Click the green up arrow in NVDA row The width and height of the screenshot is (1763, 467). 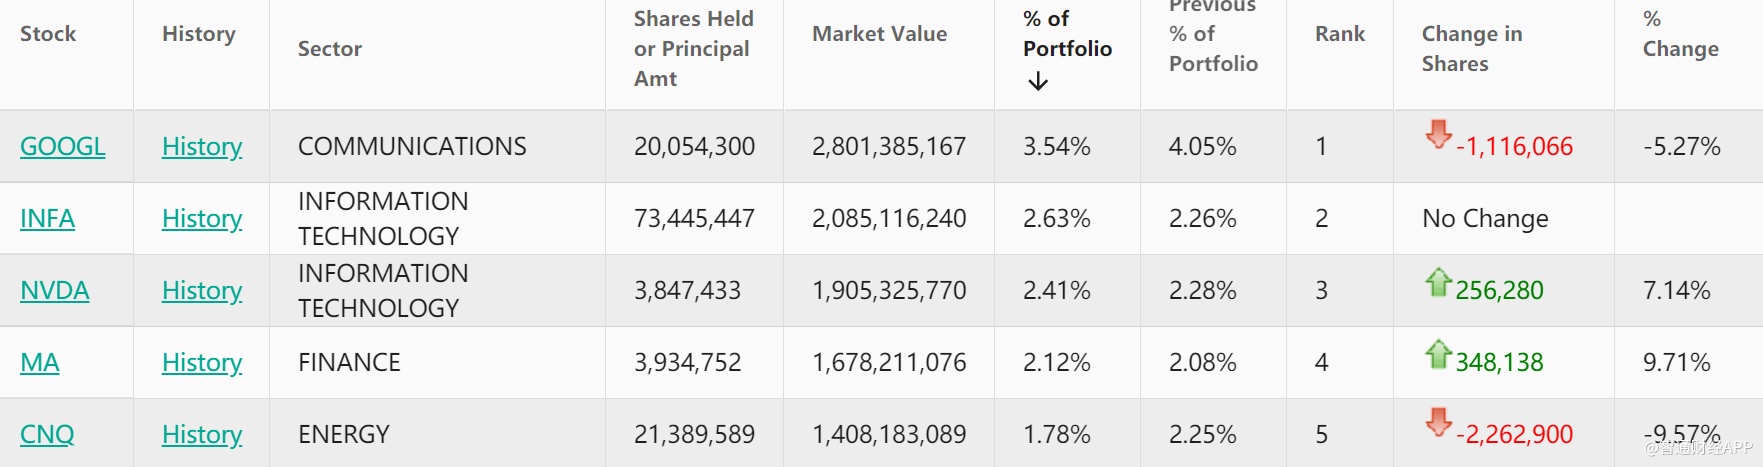[1438, 282]
